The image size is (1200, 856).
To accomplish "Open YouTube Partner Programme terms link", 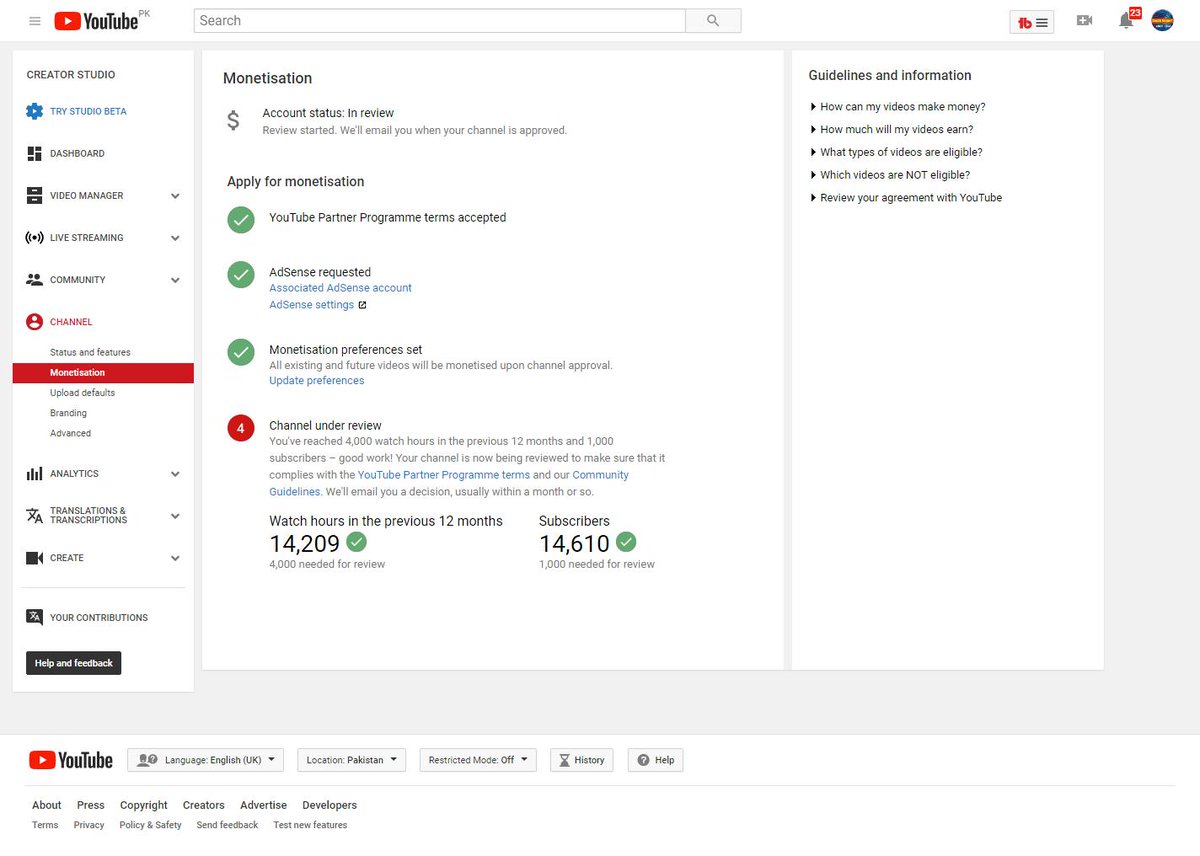I will [x=444, y=475].
